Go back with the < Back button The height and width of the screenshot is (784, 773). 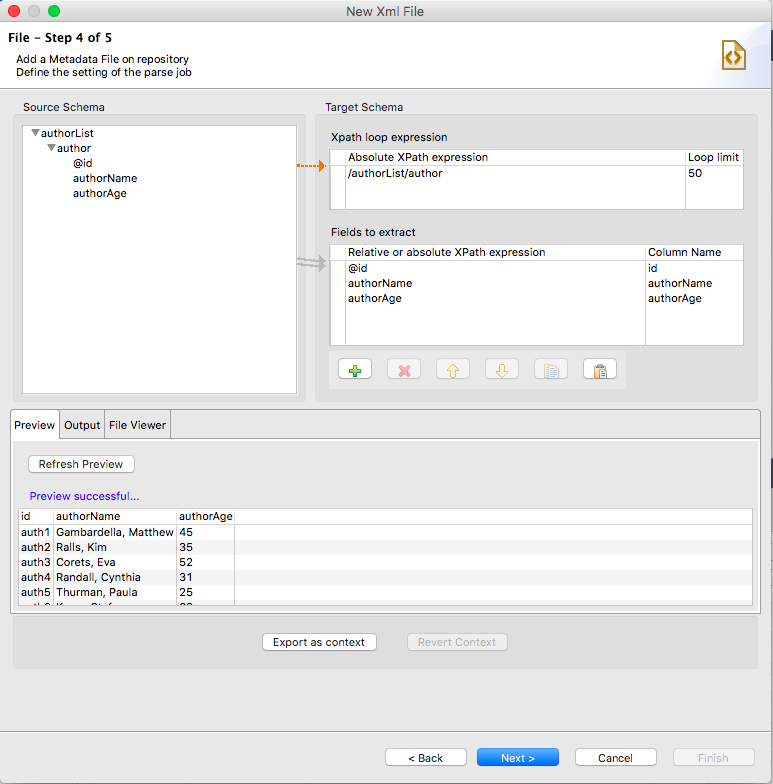(426, 758)
